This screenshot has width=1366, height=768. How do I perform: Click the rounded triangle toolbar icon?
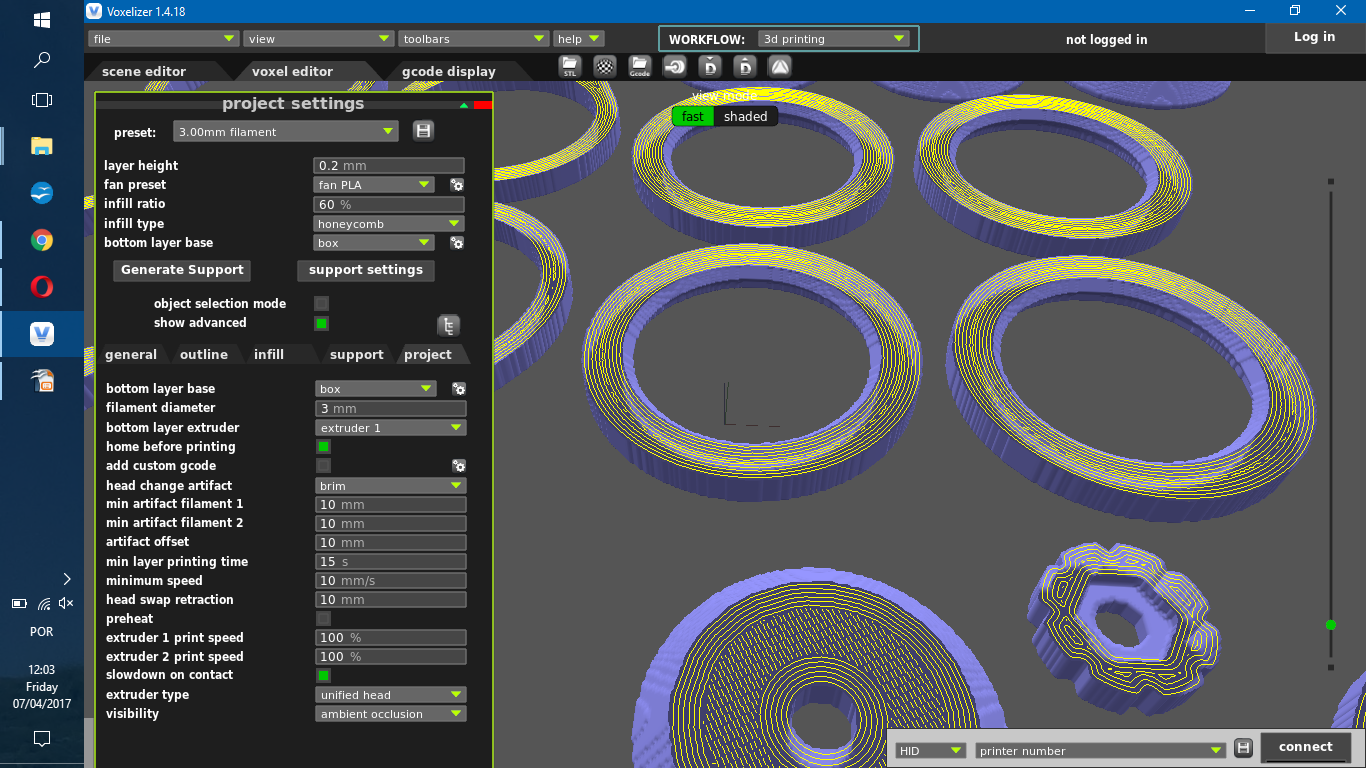point(780,67)
